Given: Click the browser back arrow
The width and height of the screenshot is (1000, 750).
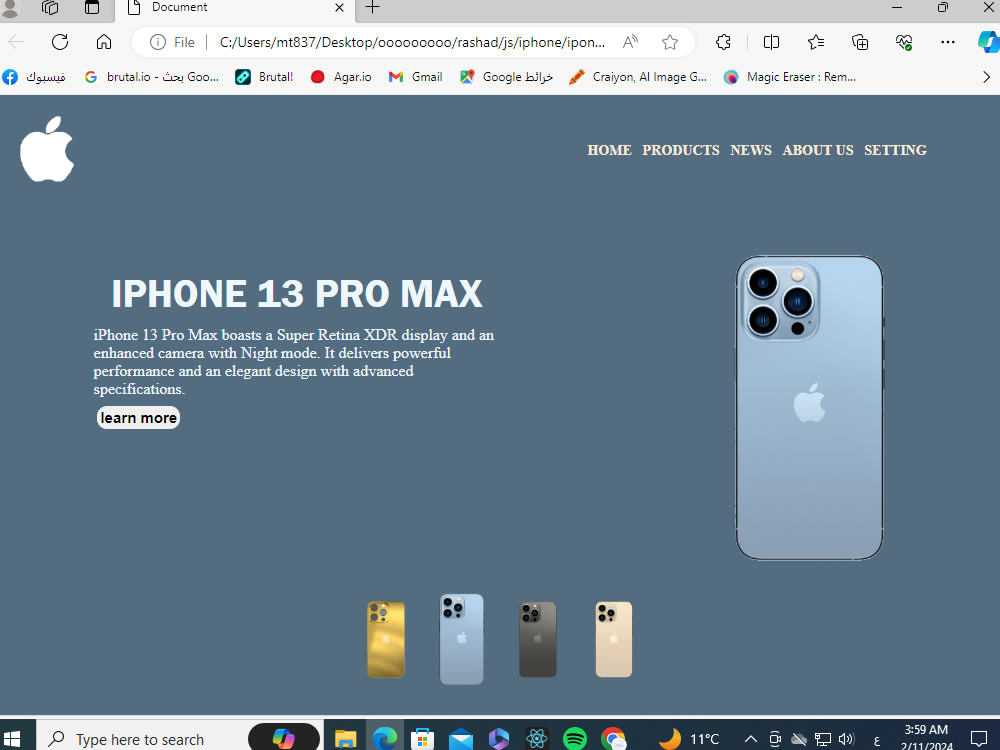Looking at the screenshot, I should click(x=16, y=42).
